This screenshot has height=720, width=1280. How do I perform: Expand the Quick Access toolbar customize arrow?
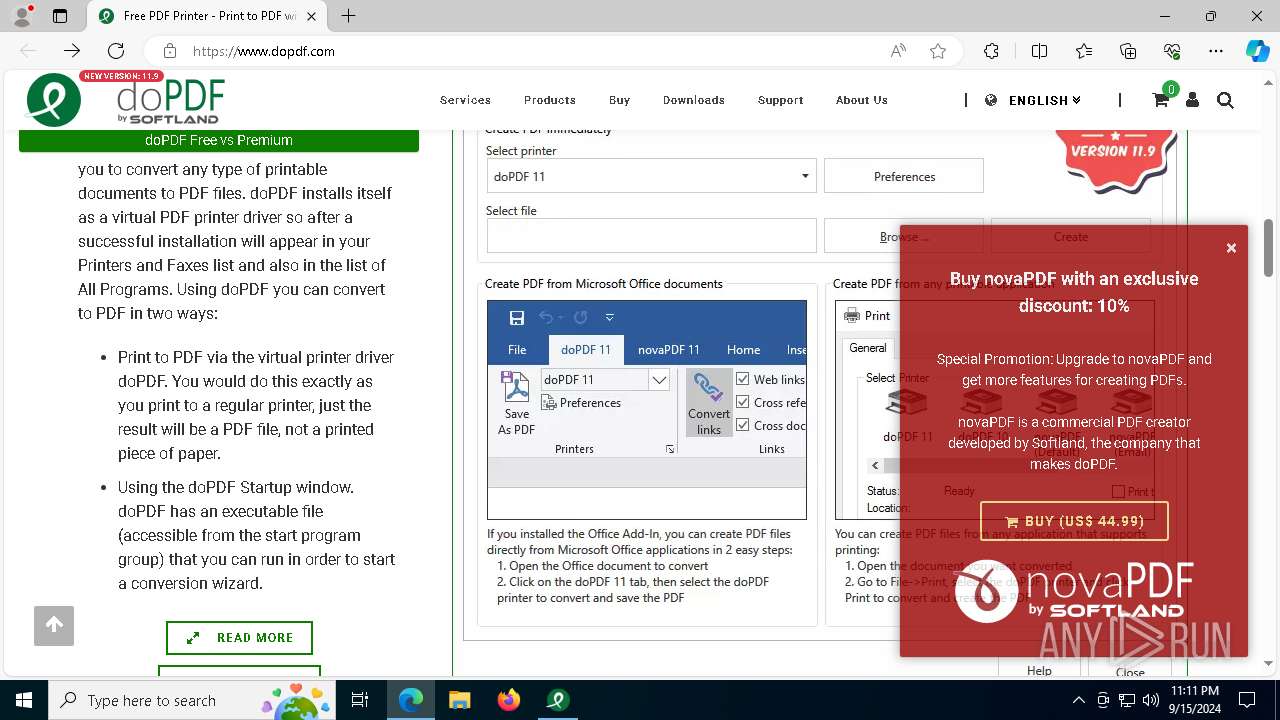point(609,318)
